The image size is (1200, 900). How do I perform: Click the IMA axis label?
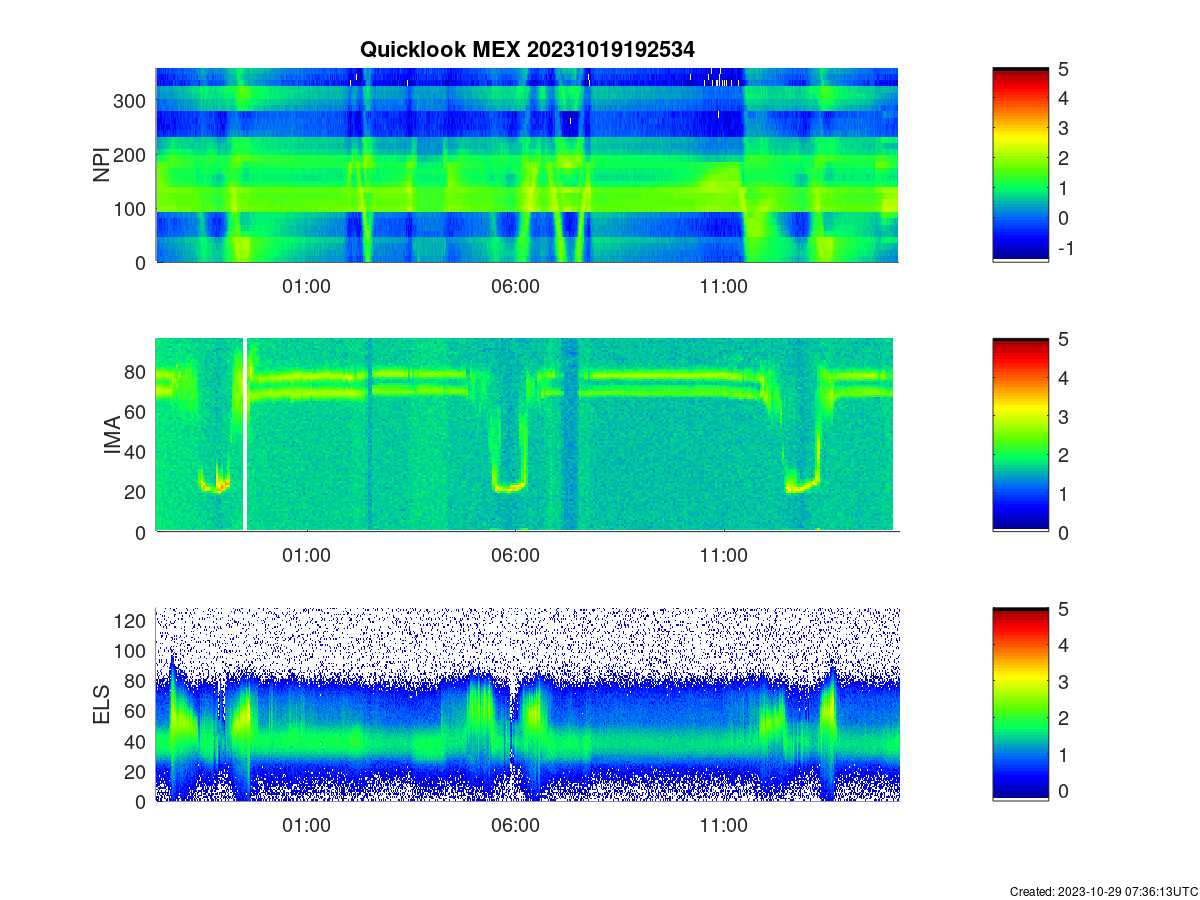[x=113, y=436]
